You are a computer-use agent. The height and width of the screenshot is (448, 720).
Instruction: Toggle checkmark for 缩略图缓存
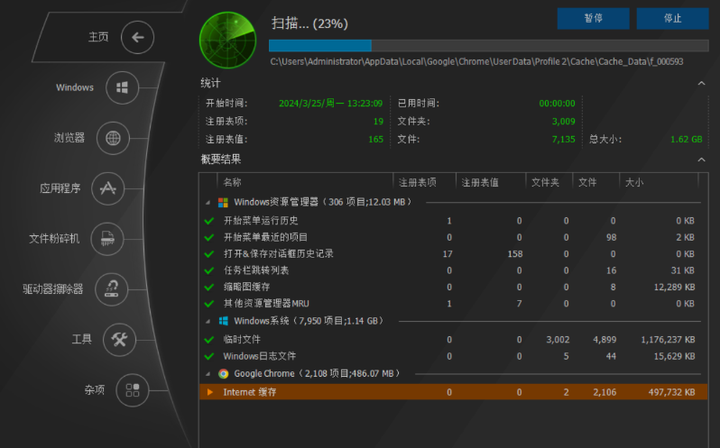coord(209,287)
